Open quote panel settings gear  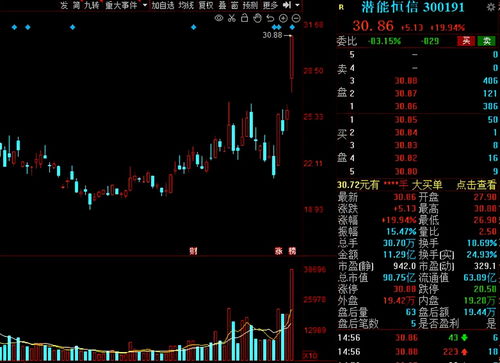491,7
